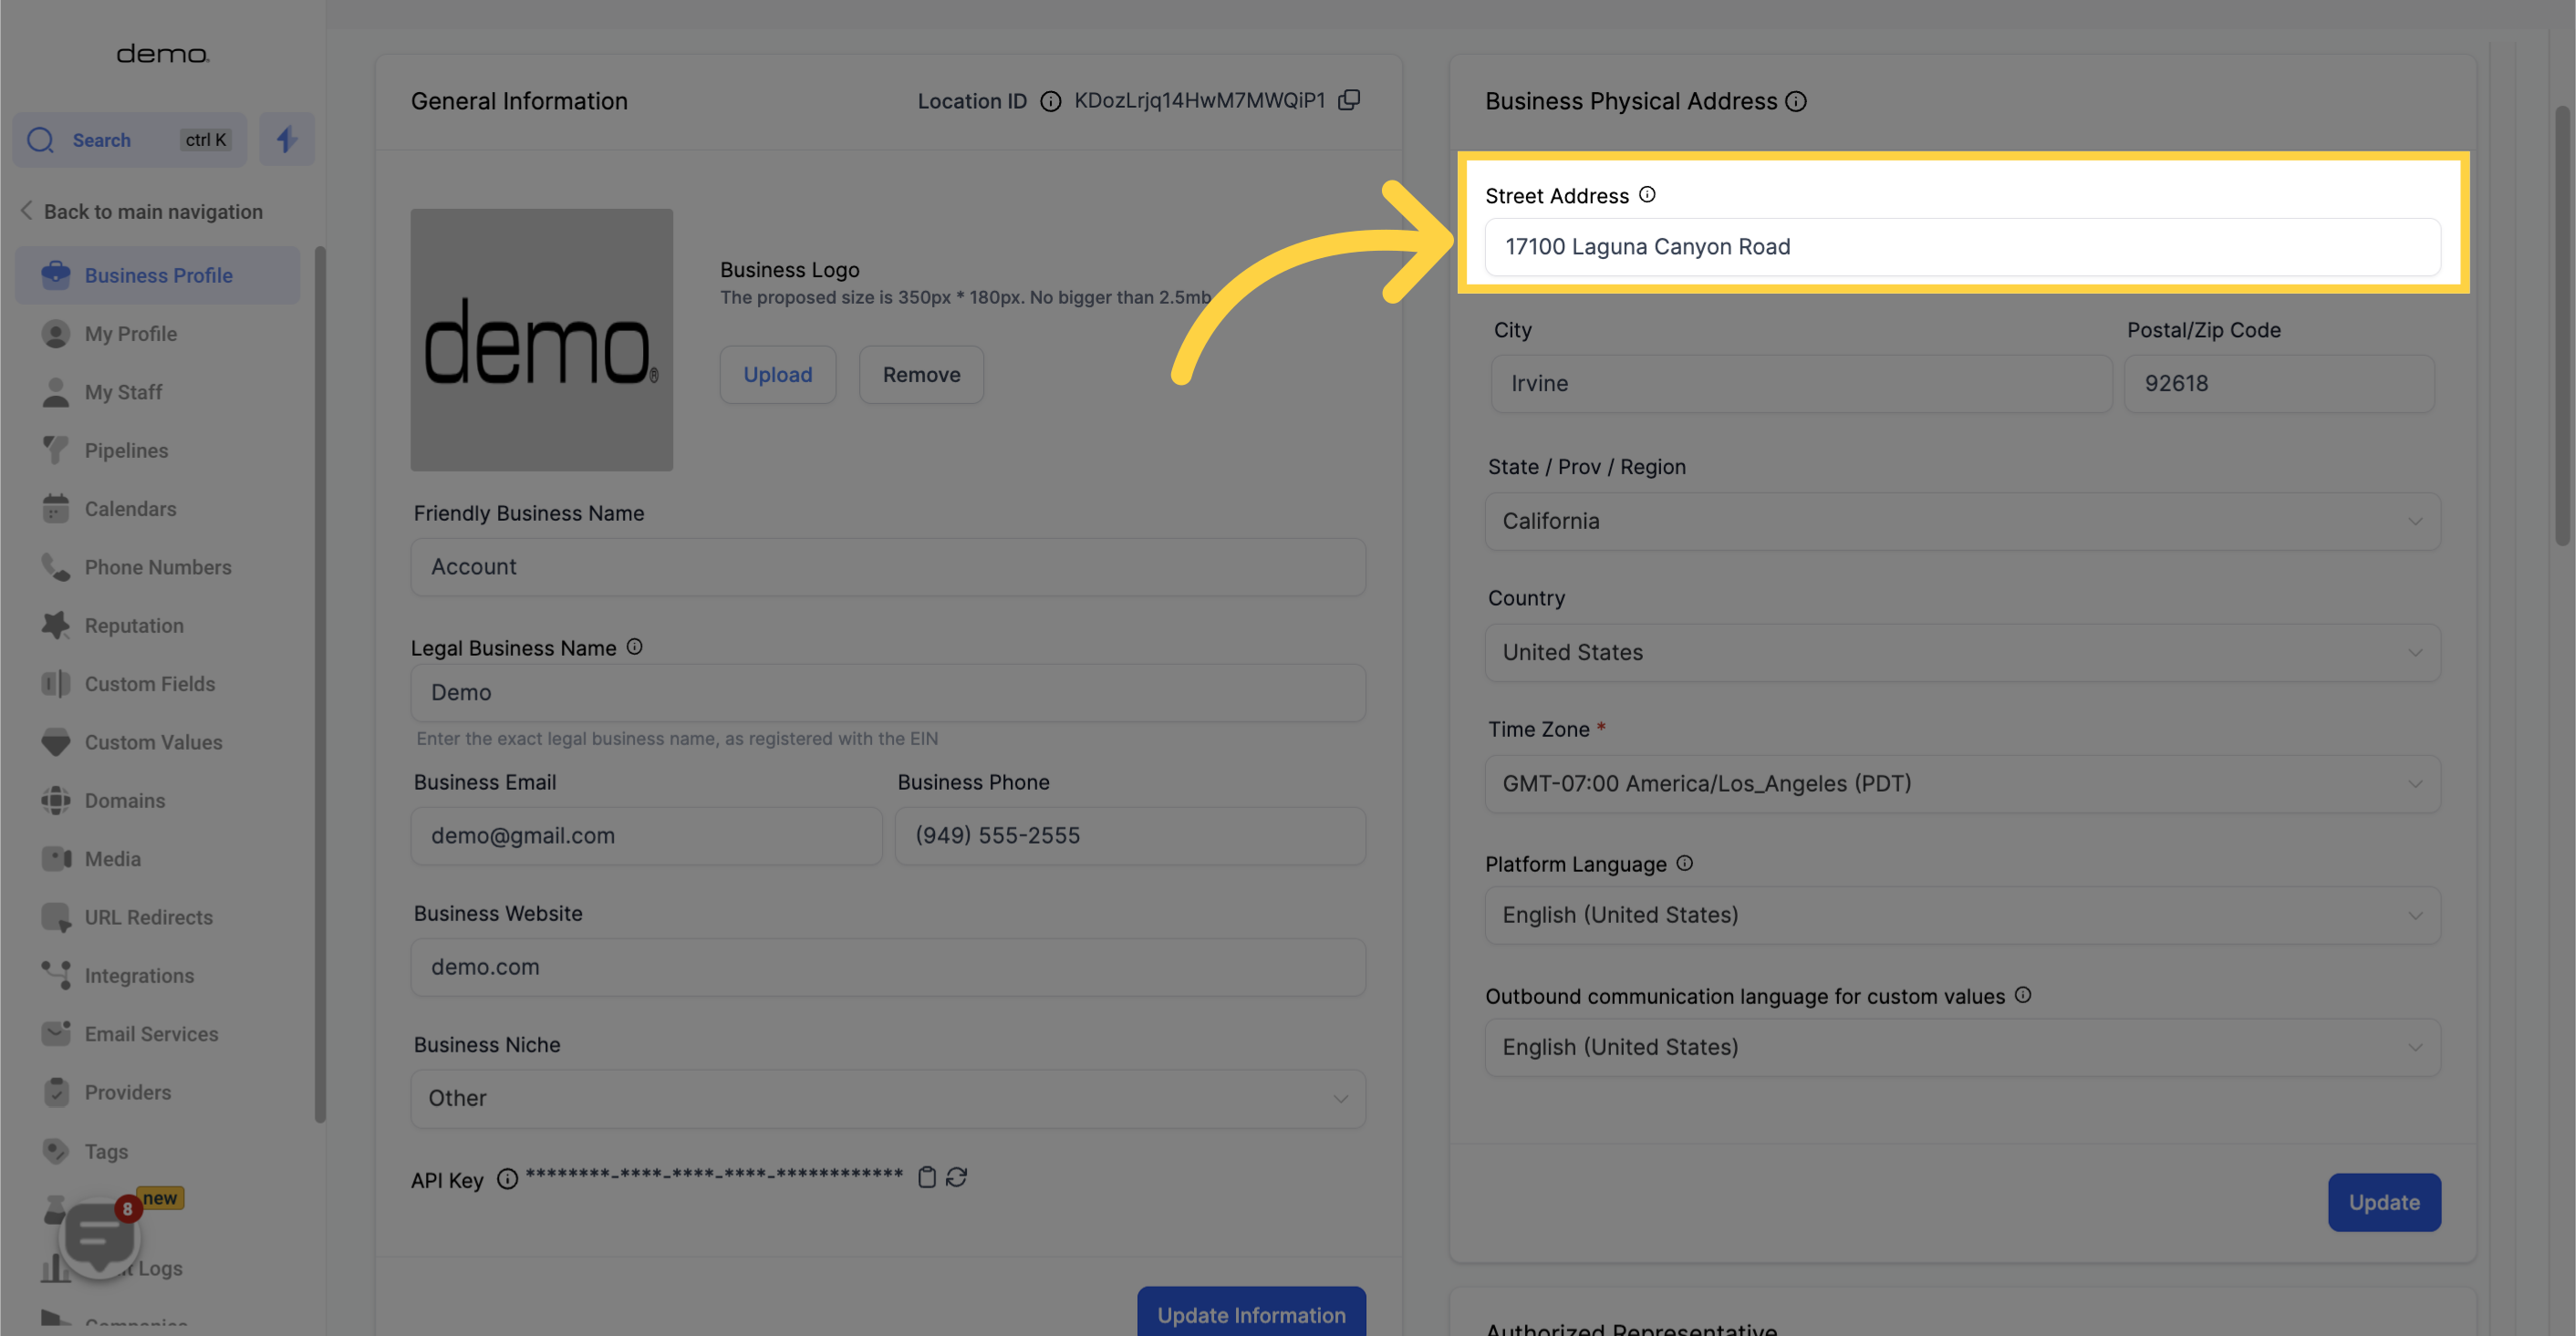
Task: Open the Platform Language dropdown
Action: [x=1962, y=915]
